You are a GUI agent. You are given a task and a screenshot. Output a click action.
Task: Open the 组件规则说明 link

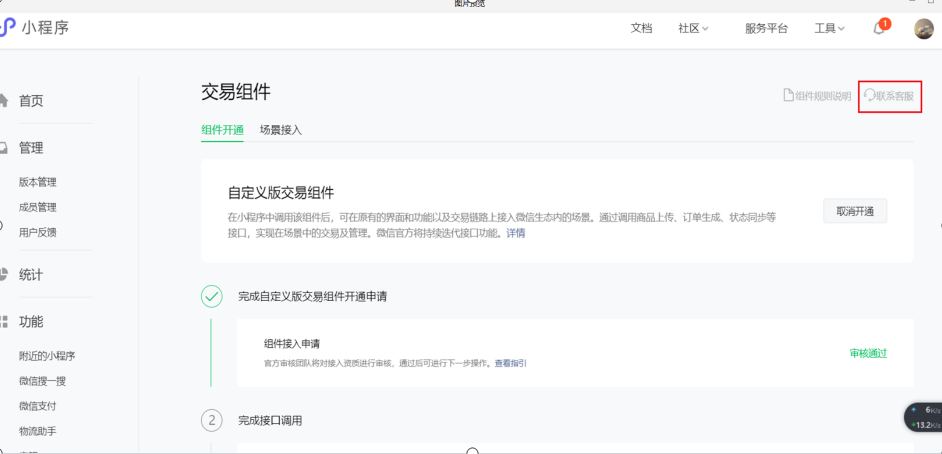pyautogui.click(x=823, y=95)
